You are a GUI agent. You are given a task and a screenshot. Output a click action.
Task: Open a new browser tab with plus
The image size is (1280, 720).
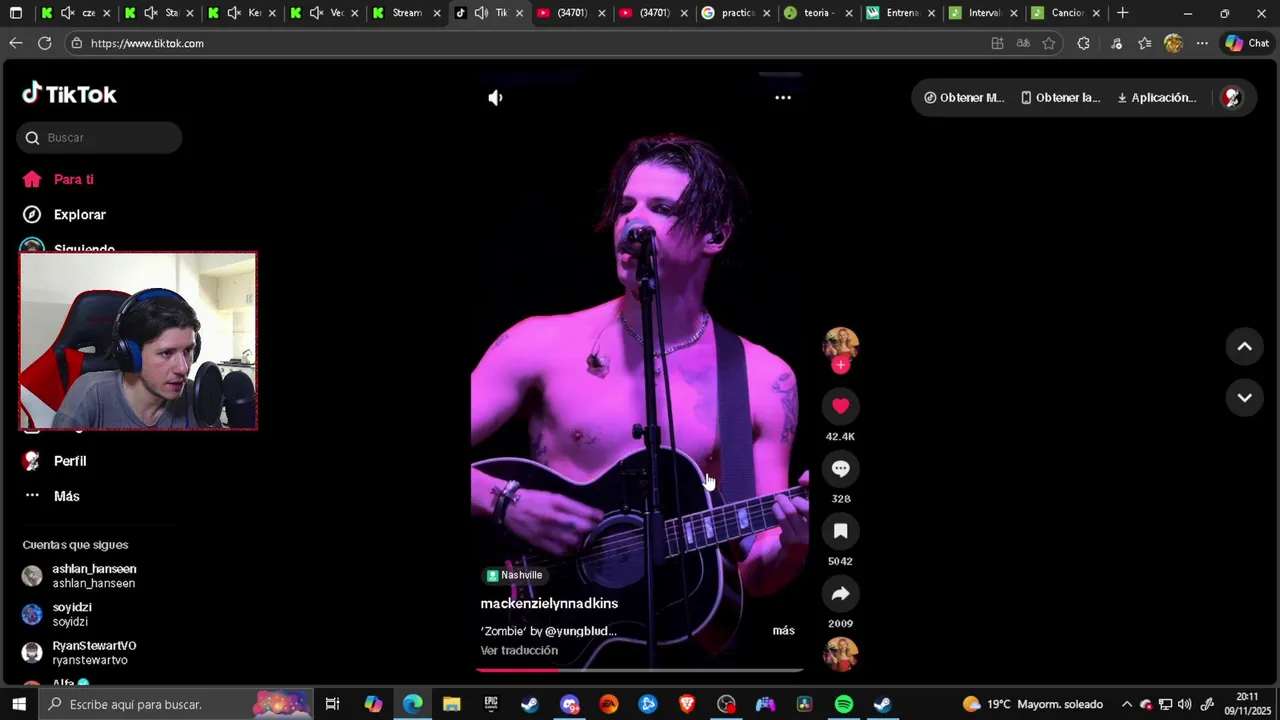pyautogui.click(x=1122, y=13)
